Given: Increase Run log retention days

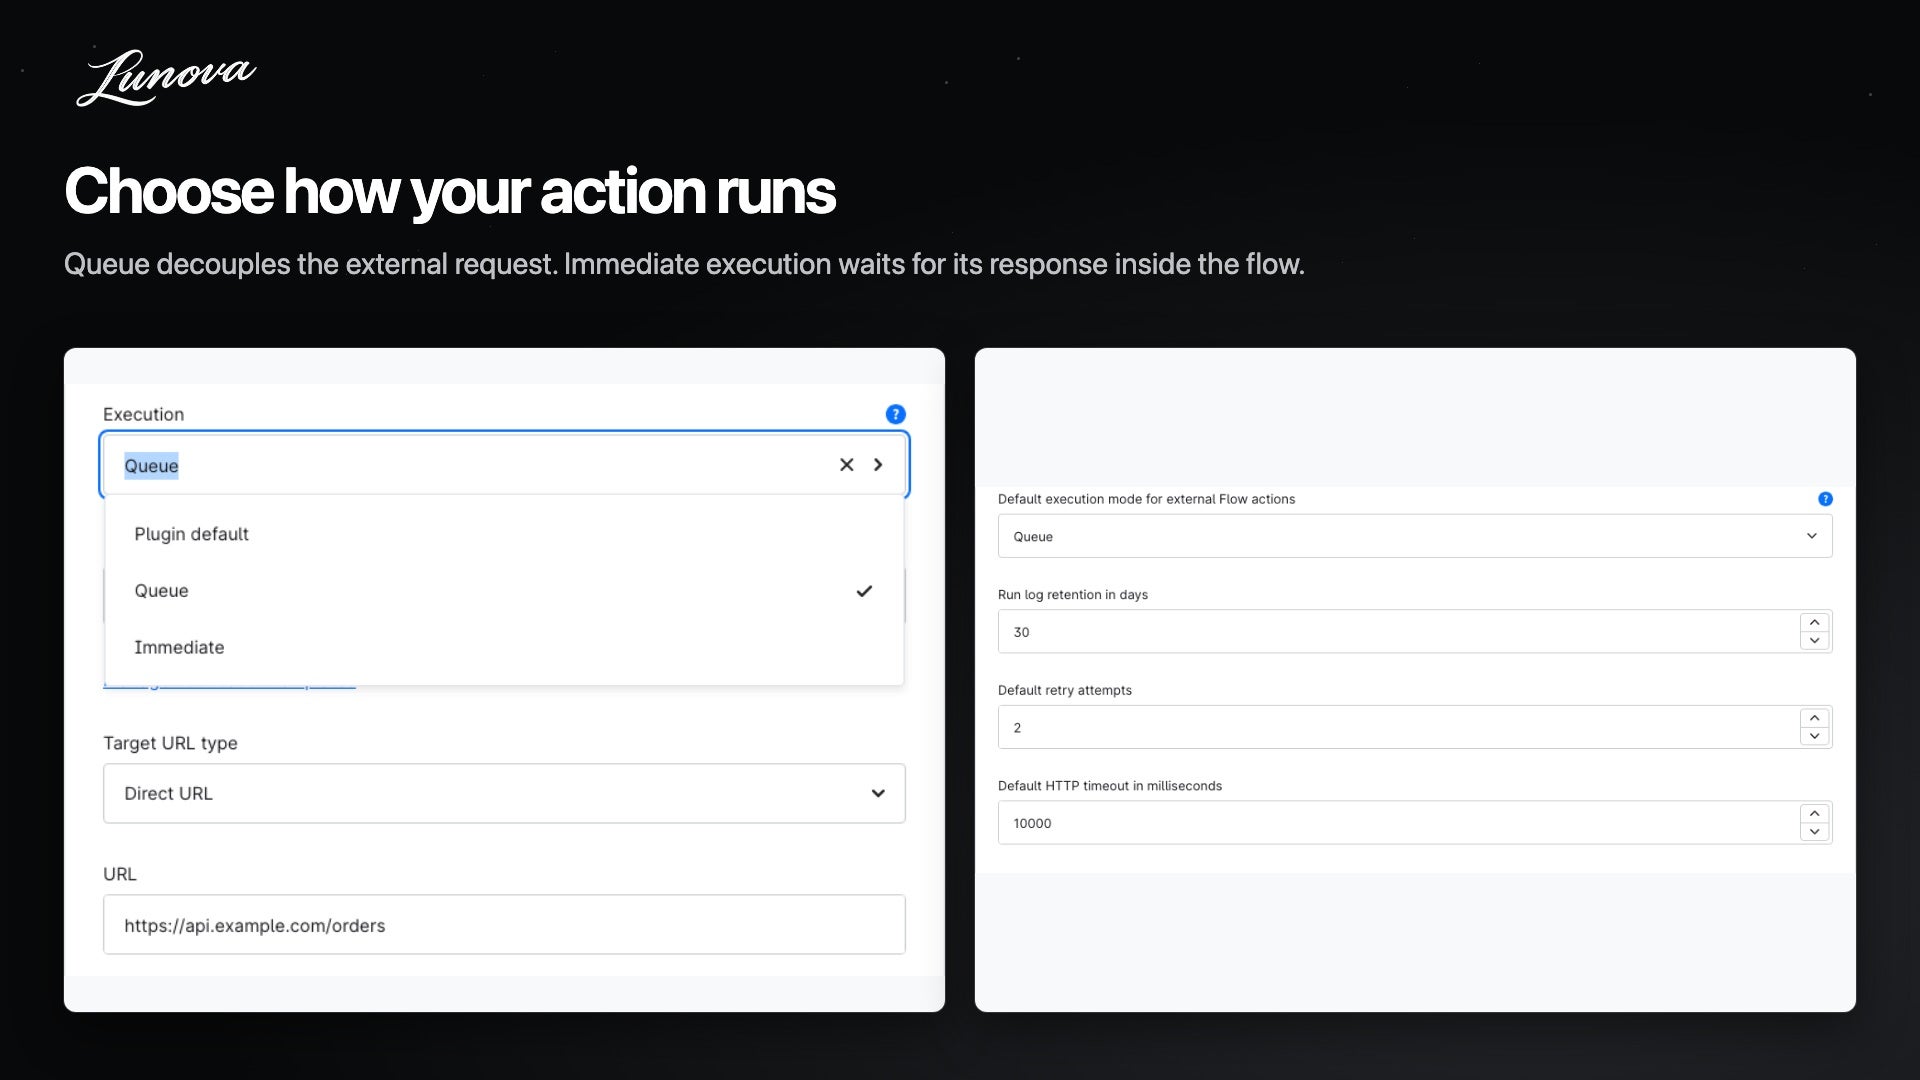Looking at the screenshot, I should click(x=1814, y=622).
